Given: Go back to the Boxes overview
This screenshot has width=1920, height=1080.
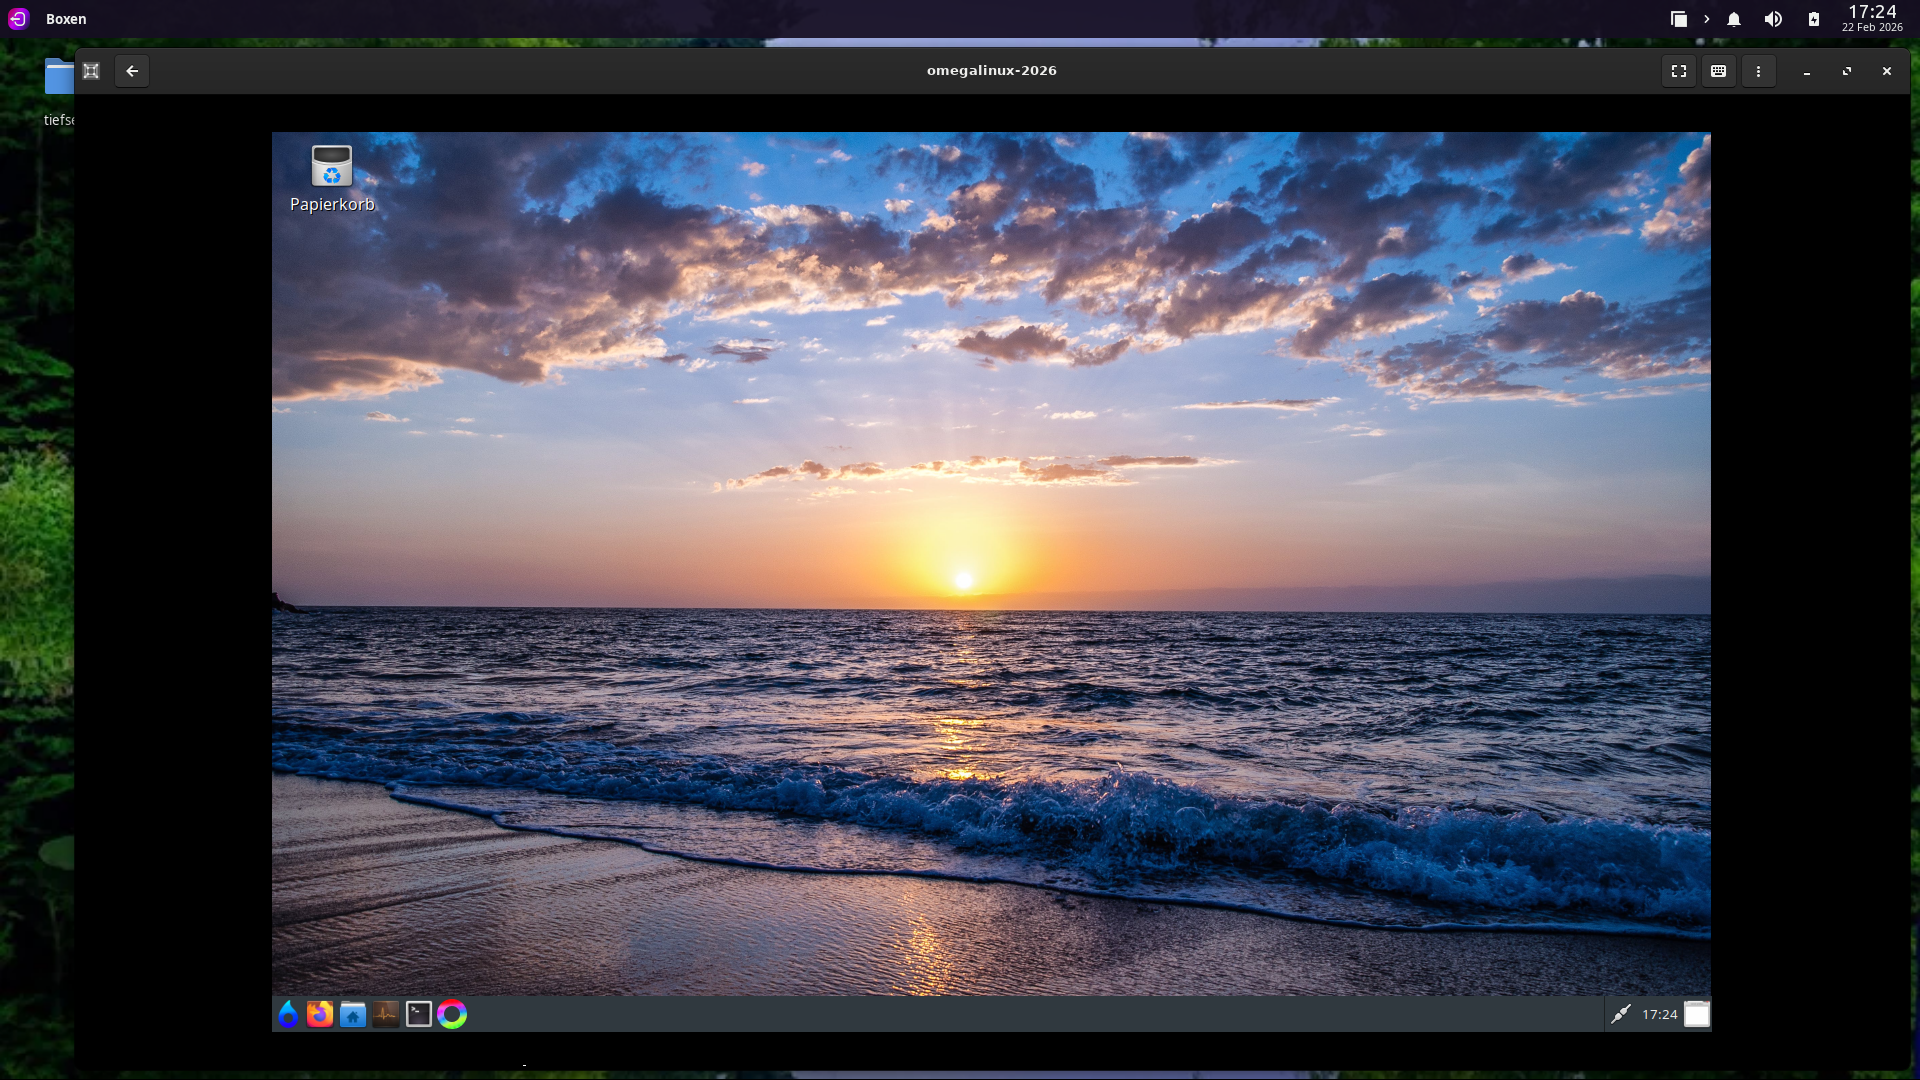Looking at the screenshot, I should (132, 71).
